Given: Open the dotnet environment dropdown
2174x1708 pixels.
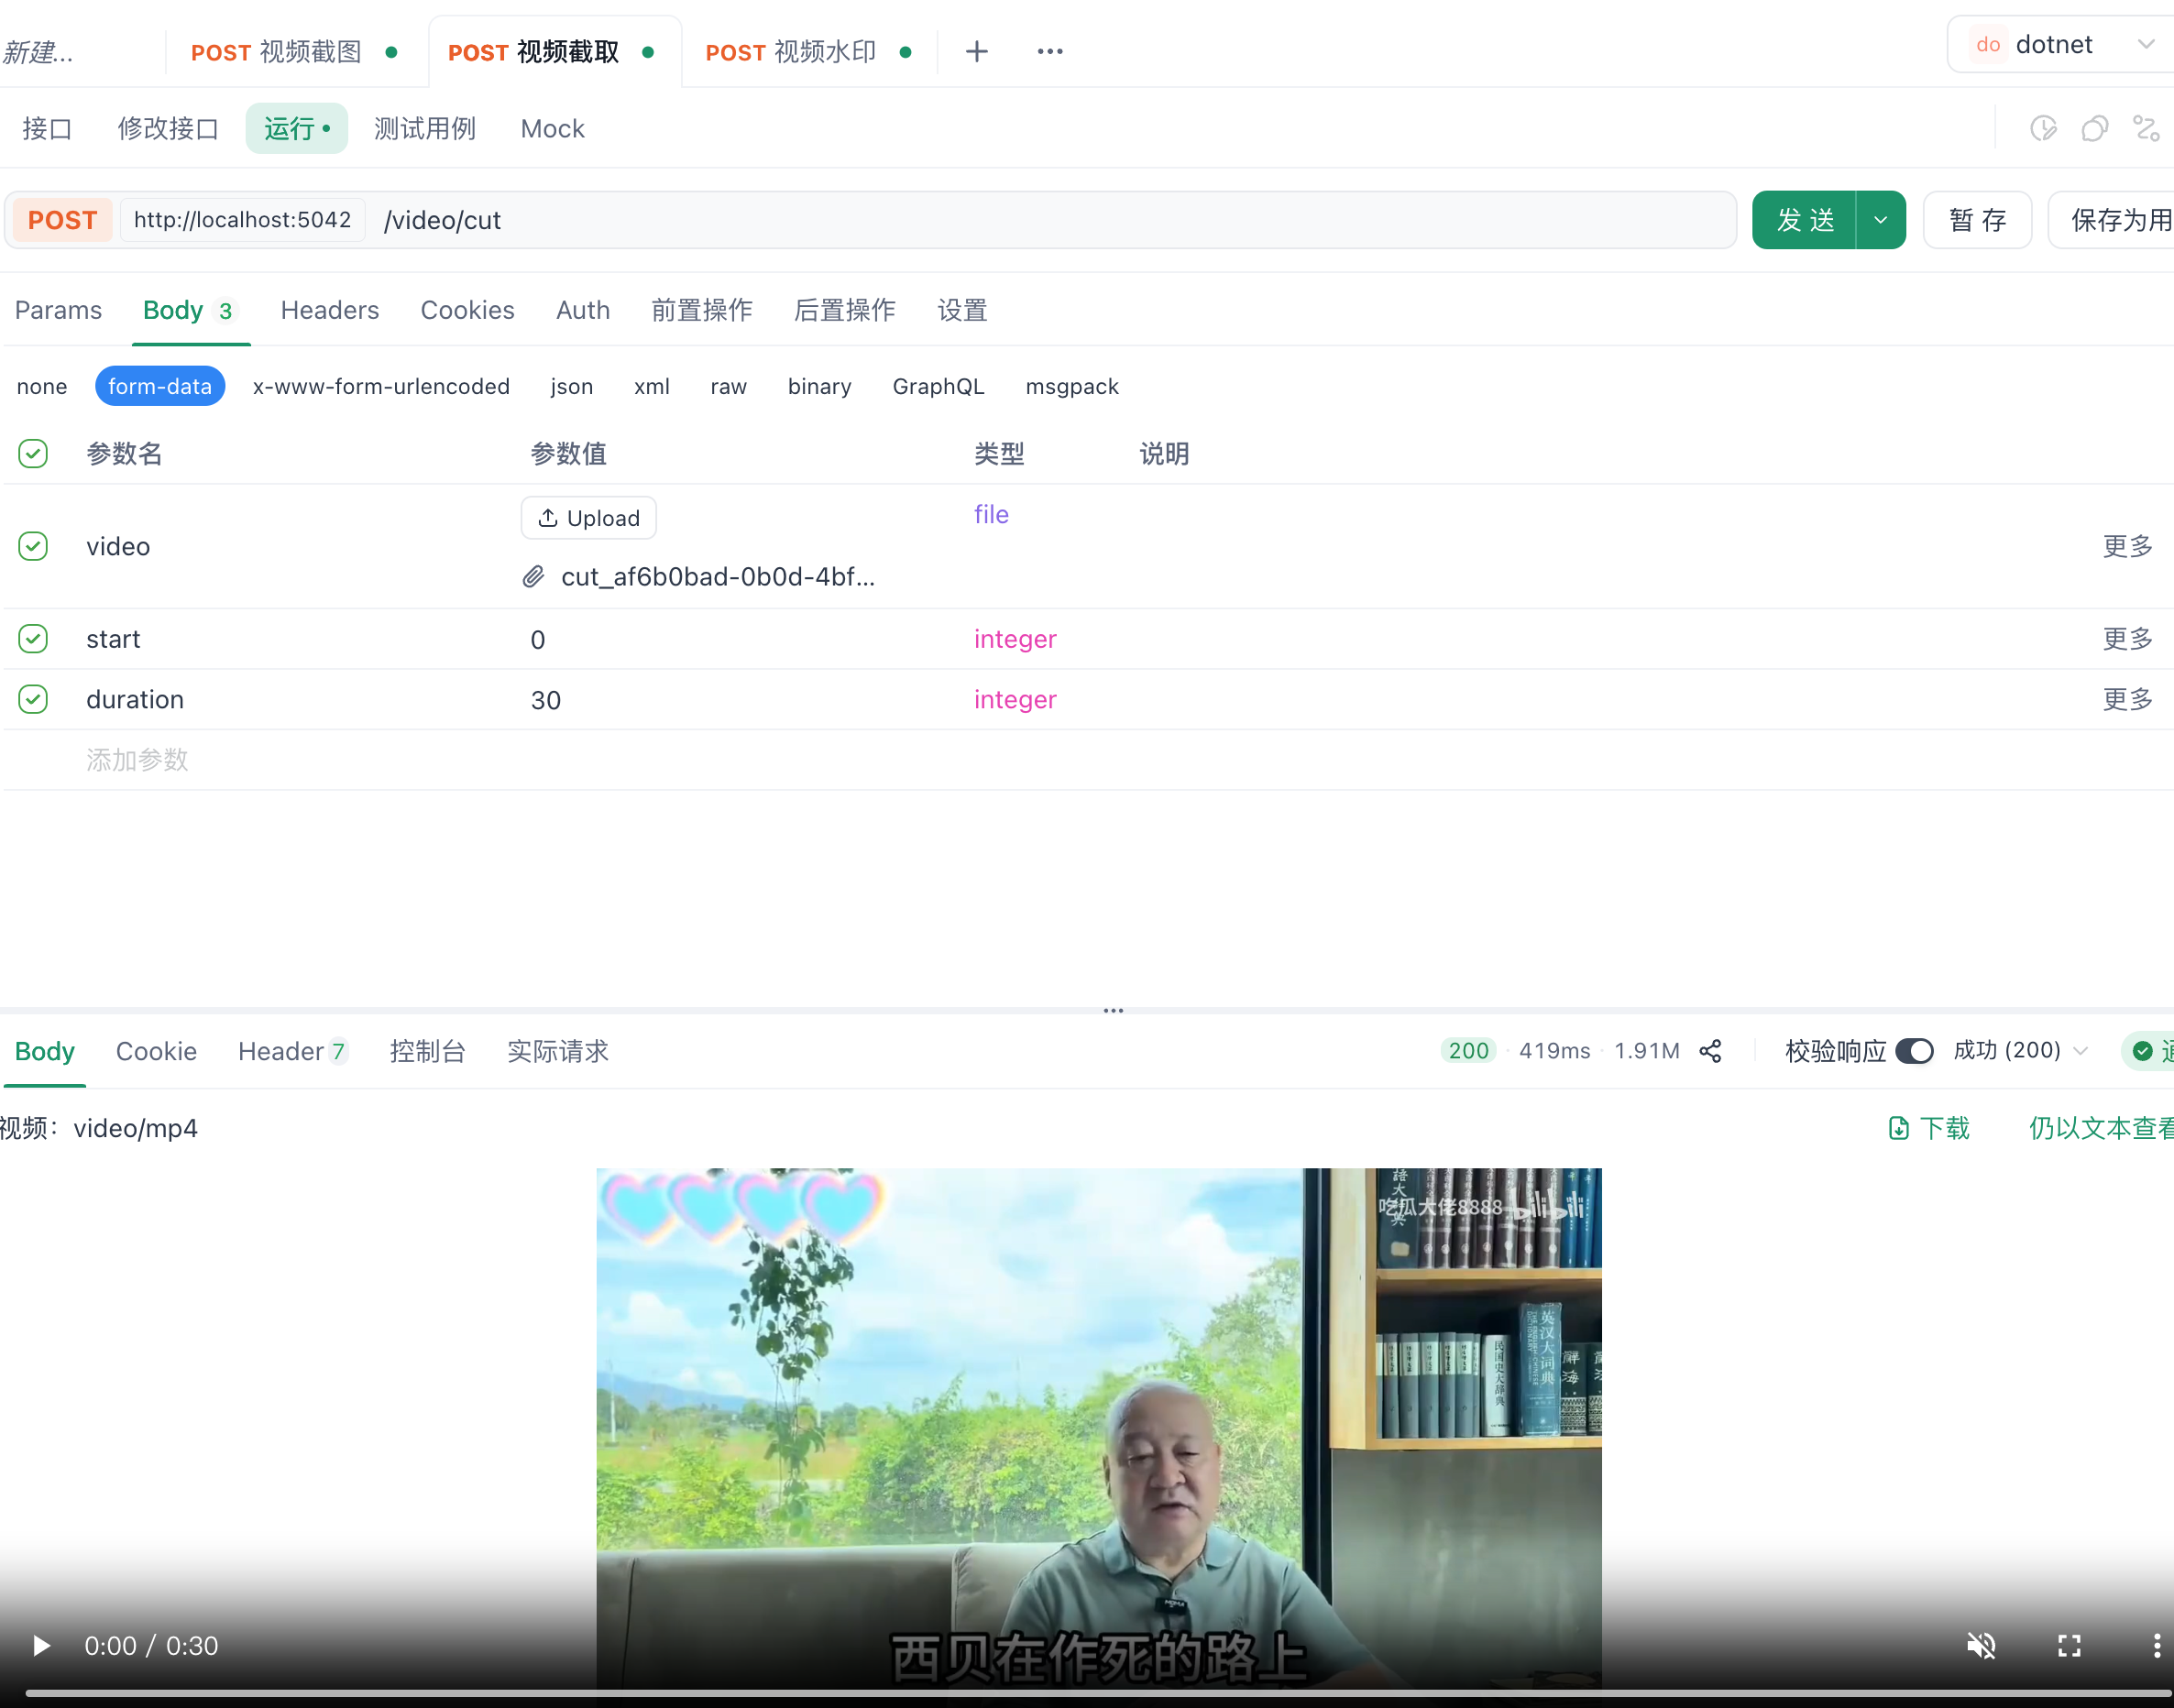Looking at the screenshot, I should point(2062,45).
